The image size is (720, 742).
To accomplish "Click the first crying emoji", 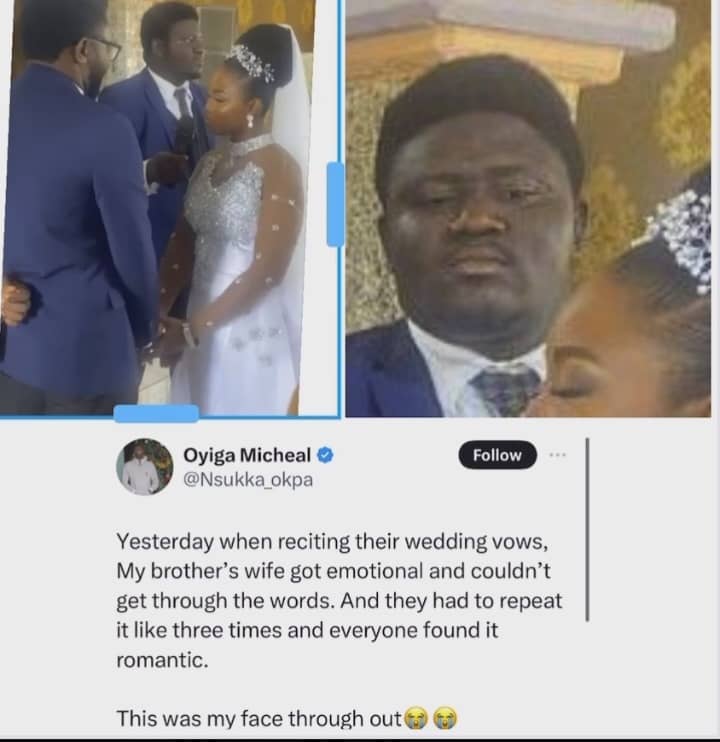I will tap(415, 718).
